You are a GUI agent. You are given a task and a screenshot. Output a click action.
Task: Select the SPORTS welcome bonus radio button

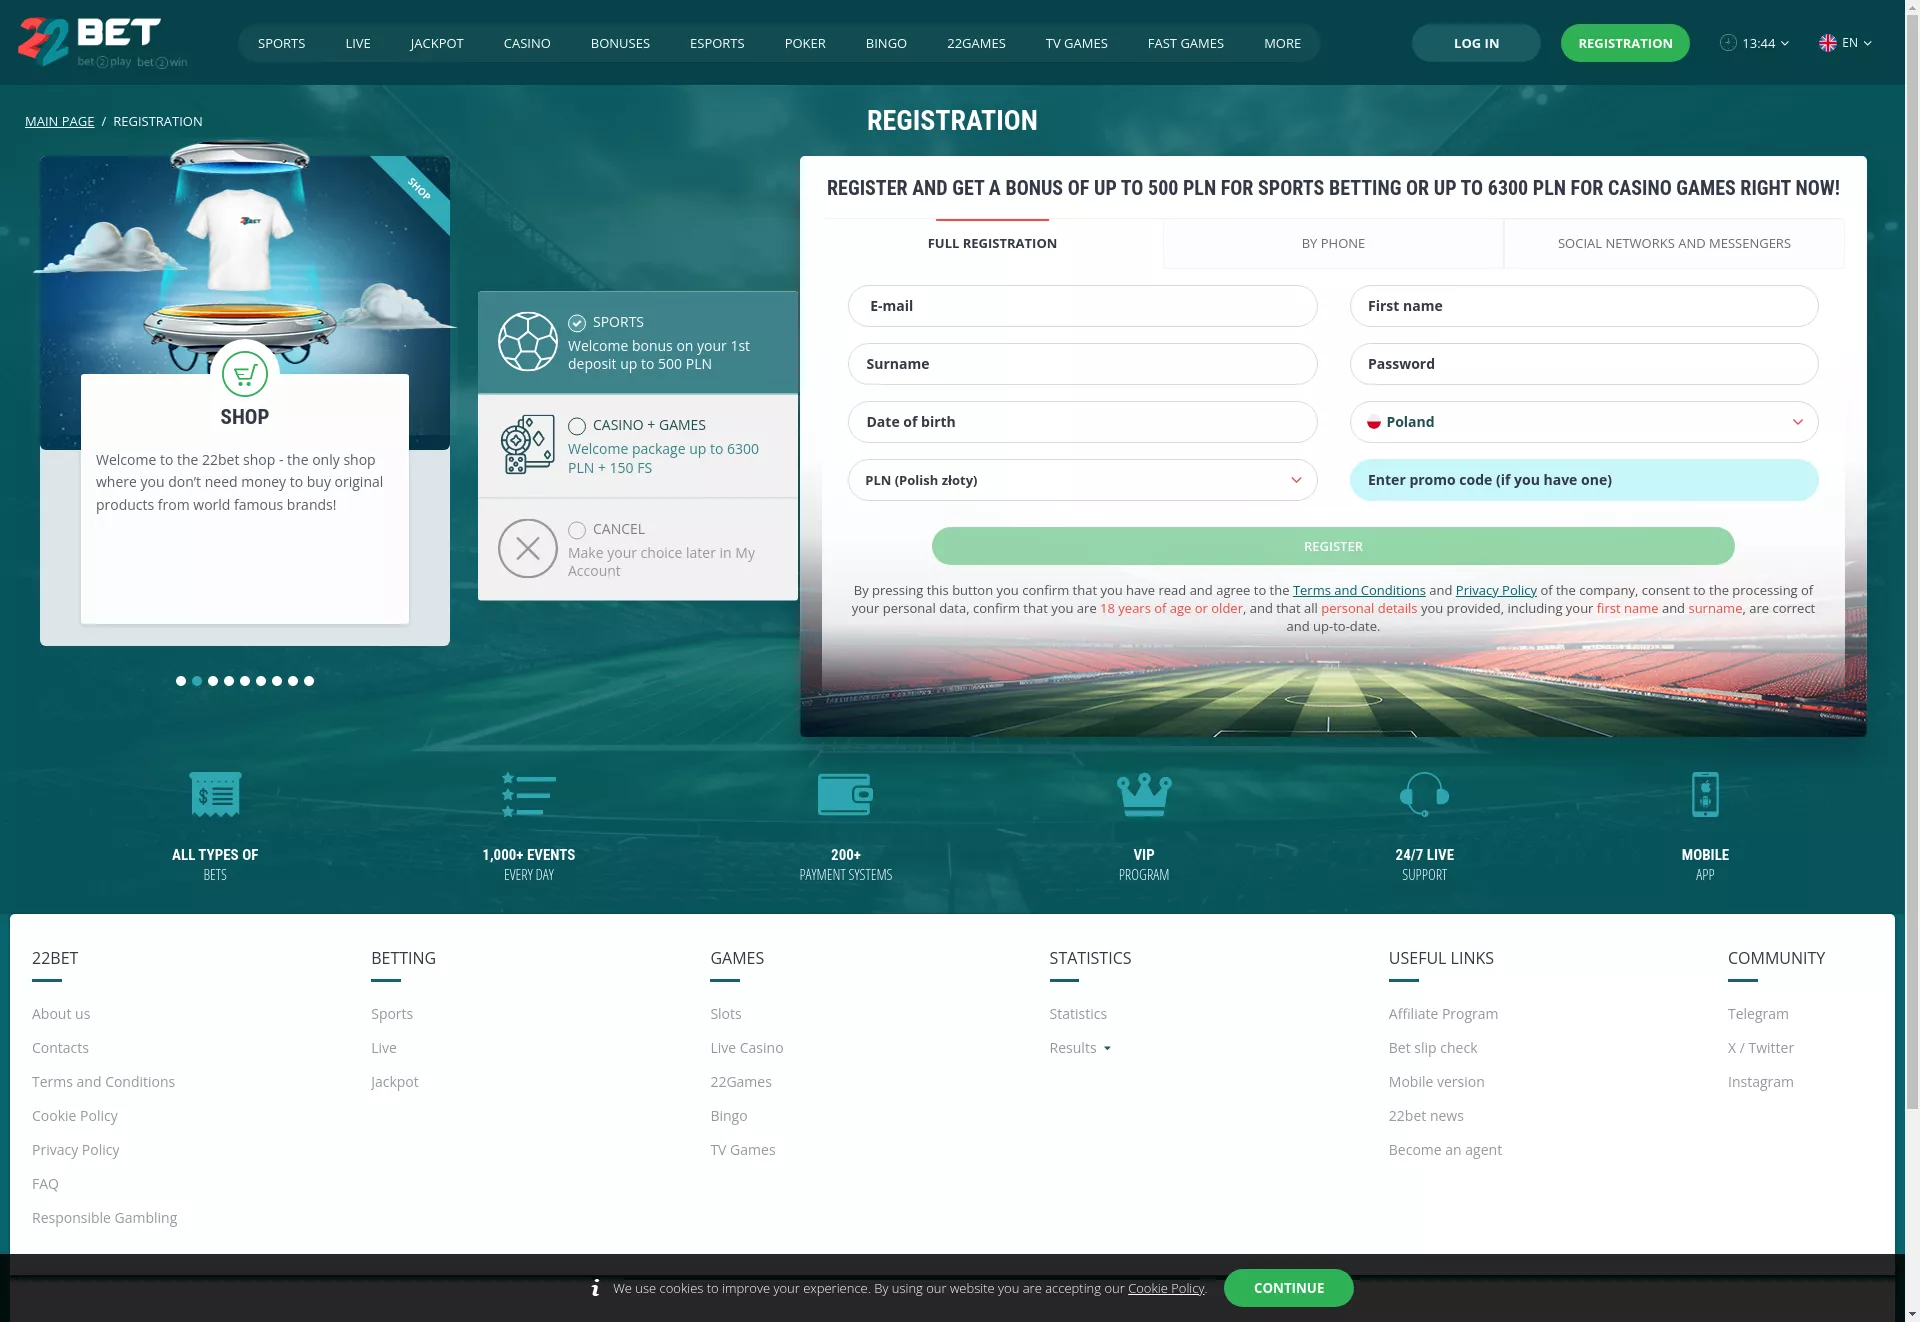point(577,323)
